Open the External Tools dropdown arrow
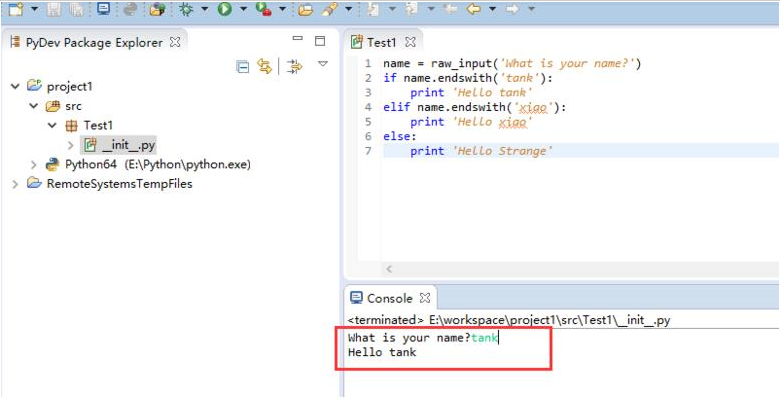Viewport: 780px width, 401px height. pyautogui.click(x=282, y=9)
